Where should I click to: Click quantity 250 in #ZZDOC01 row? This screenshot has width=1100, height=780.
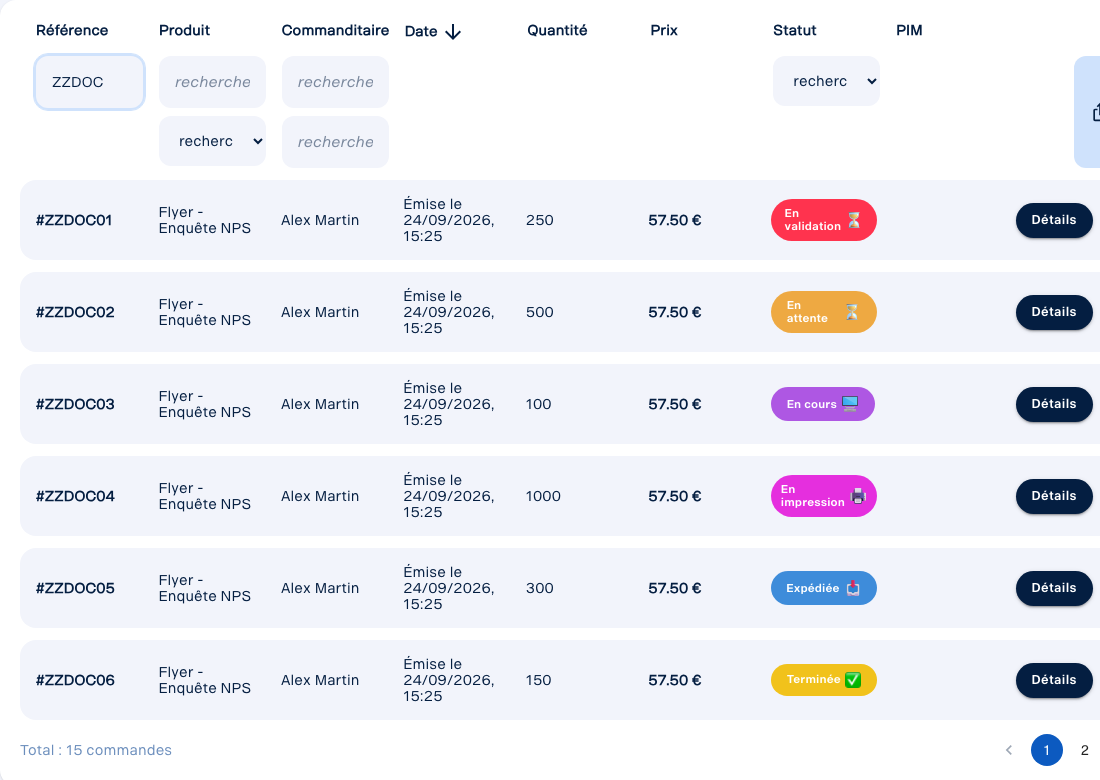coord(539,220)
